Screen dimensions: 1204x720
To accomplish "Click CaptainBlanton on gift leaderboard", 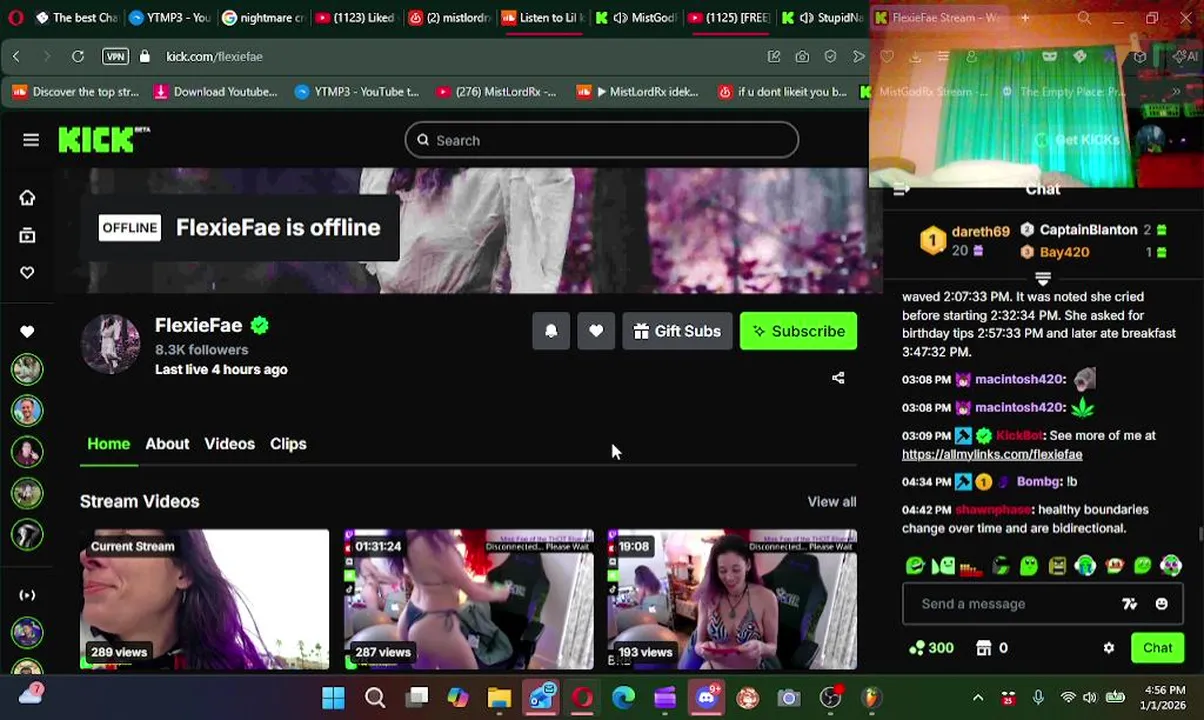I will 1088,230.
